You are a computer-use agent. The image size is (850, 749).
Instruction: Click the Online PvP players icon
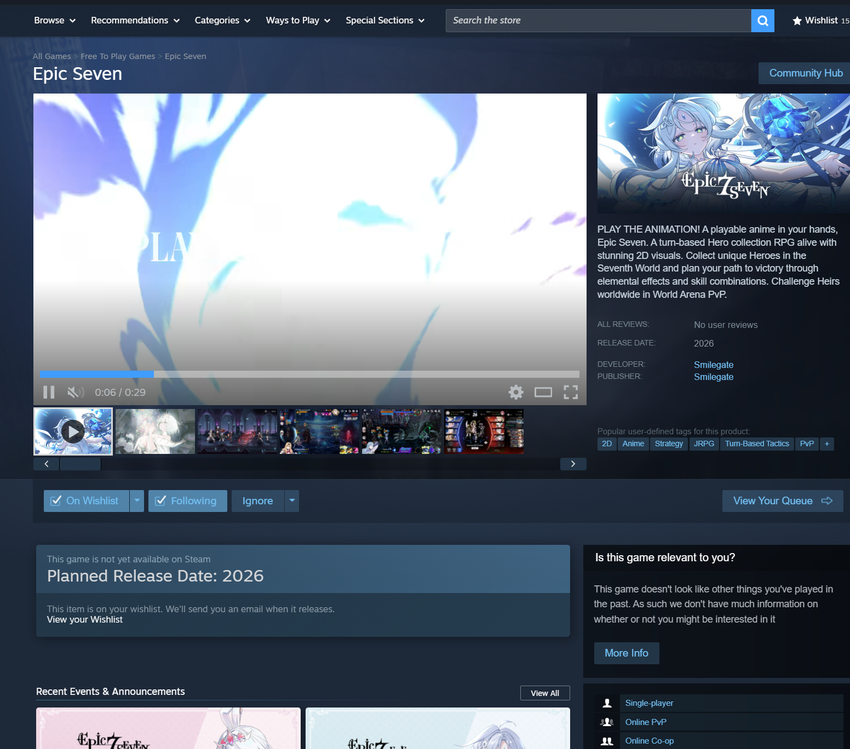tap(607, 722)
